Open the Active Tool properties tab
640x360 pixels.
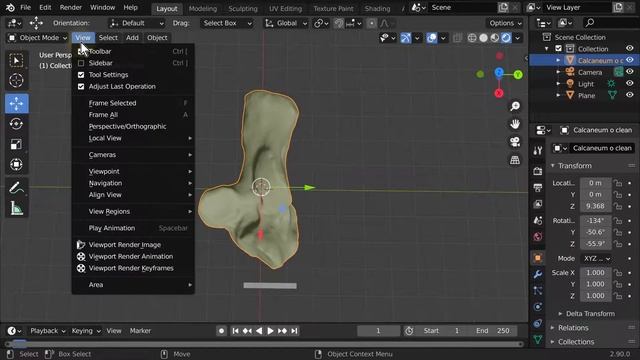pos(538,151)
